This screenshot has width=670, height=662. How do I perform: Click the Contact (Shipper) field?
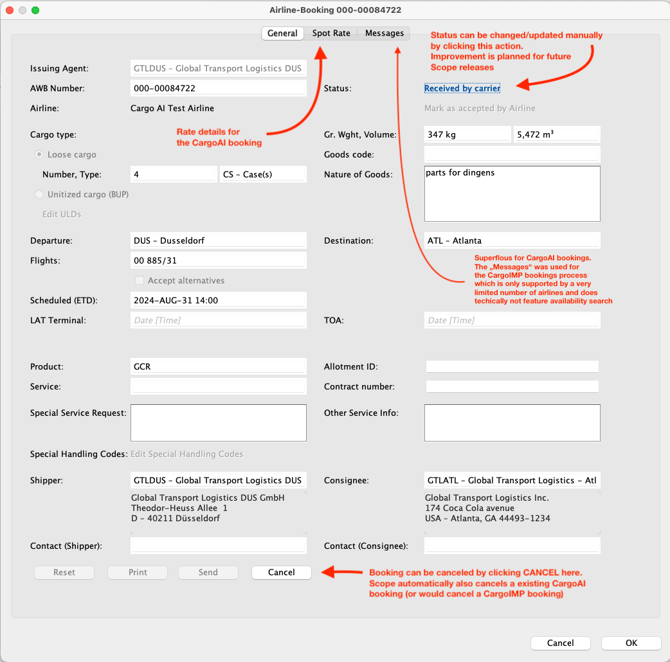coord(218,546)
